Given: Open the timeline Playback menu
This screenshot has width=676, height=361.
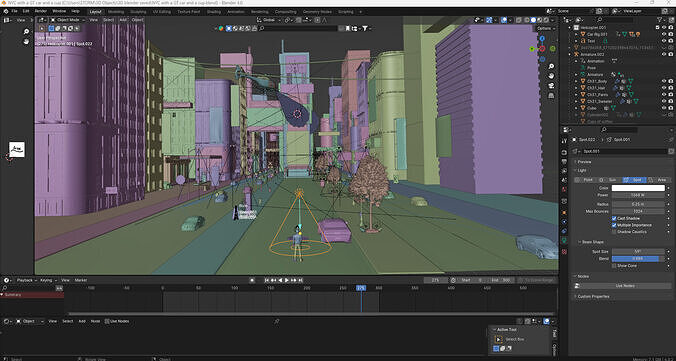Looking at the screenshot, I should [27, 280].
